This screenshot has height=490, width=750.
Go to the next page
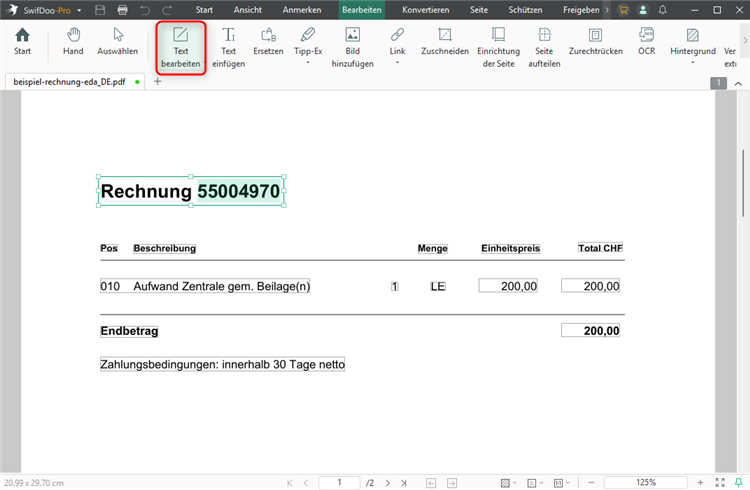coord(387,483)
